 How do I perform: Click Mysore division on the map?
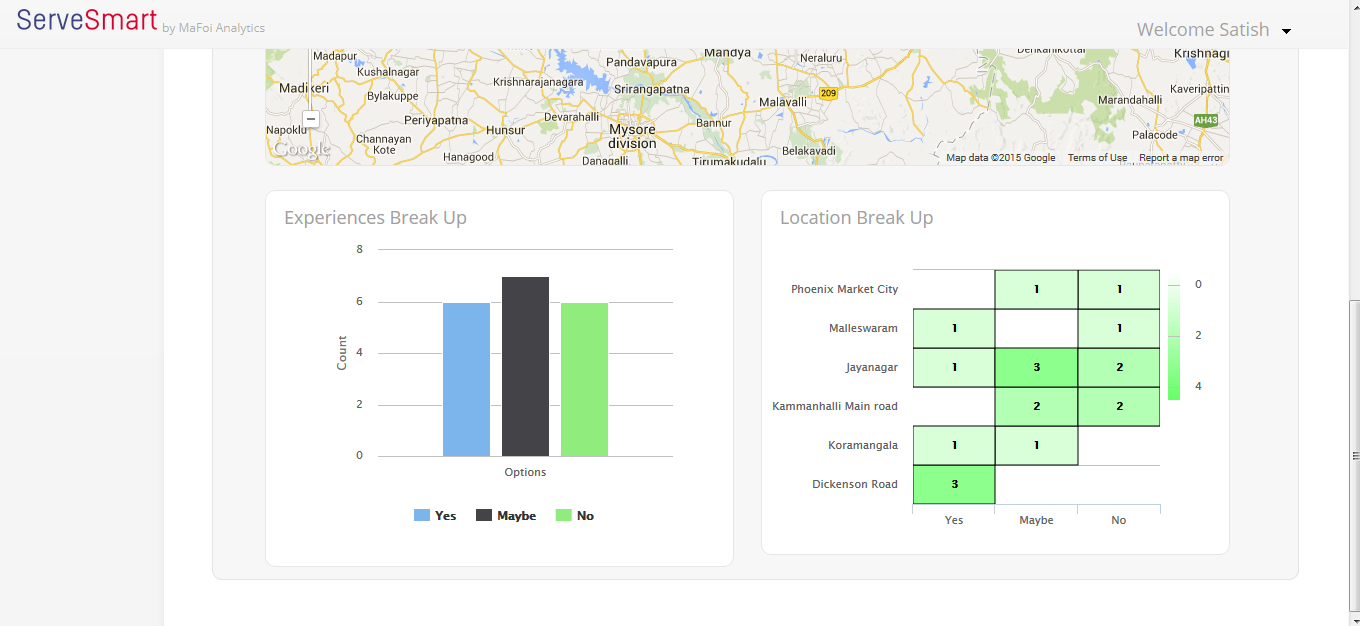click(x=632, y=137)
